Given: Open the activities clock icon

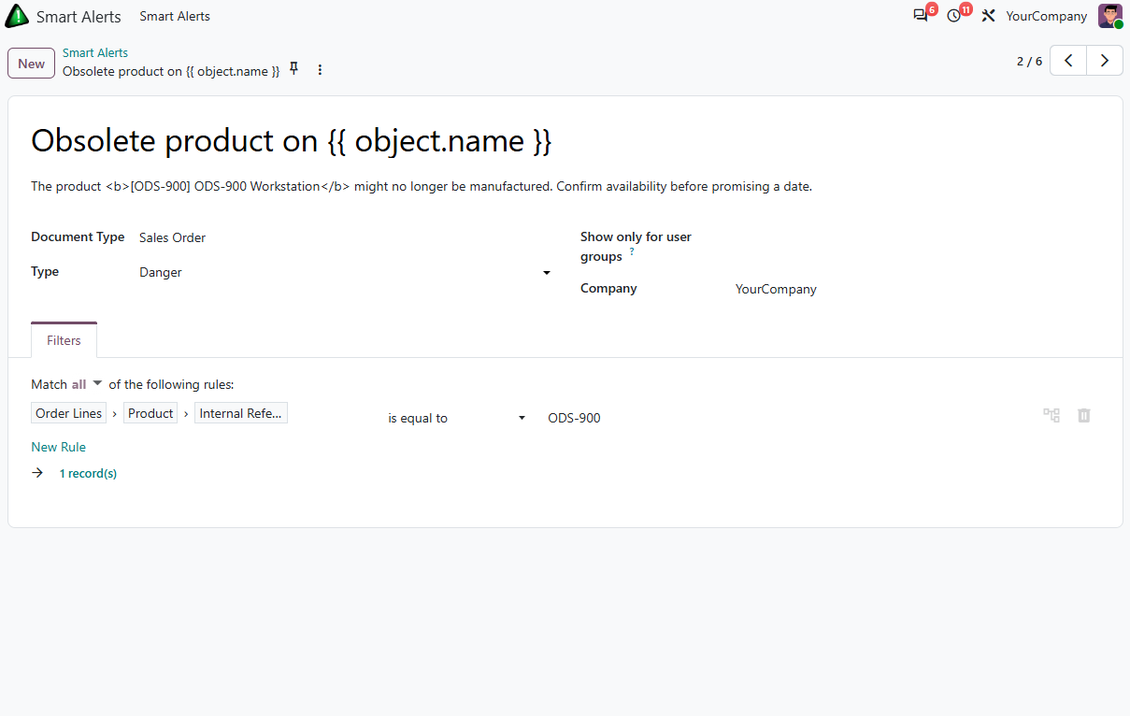Looking at the screenshot, I should pyautogui.click(x=954, y=16).
